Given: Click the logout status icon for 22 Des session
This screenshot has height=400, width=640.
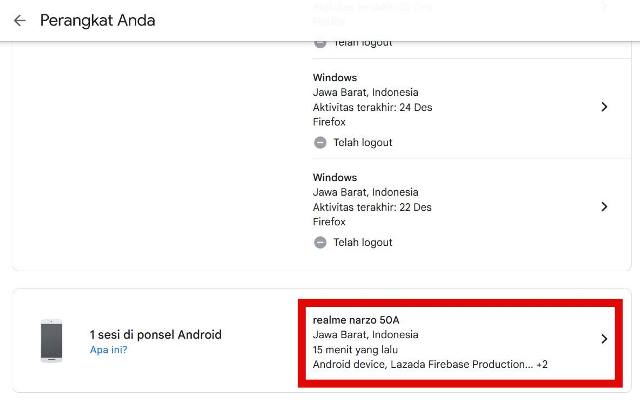Looking at the screenshot, I should click(x=320, y=242).
